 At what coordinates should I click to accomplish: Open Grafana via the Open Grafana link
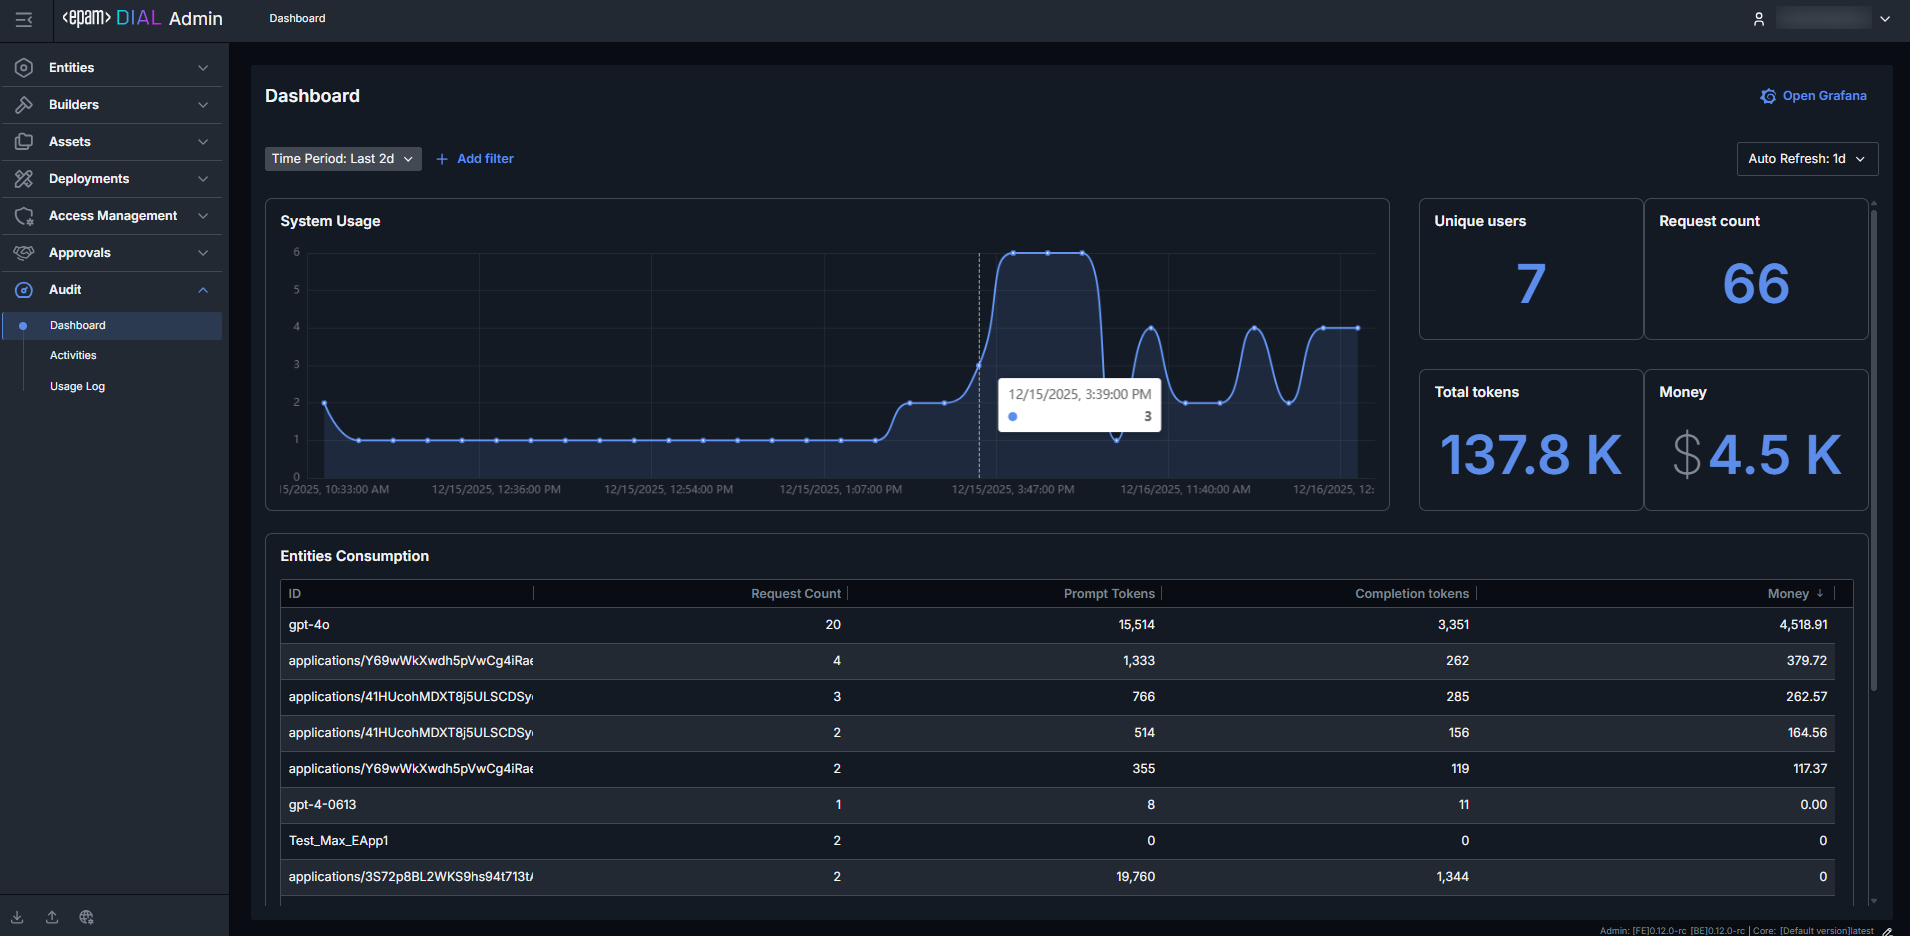click(1813, 96)
